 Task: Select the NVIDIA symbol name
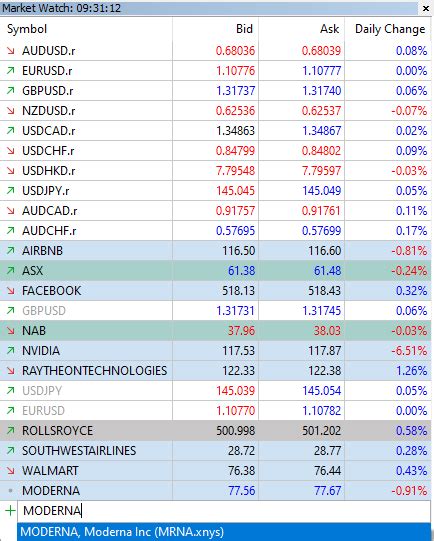coord(41,351)
